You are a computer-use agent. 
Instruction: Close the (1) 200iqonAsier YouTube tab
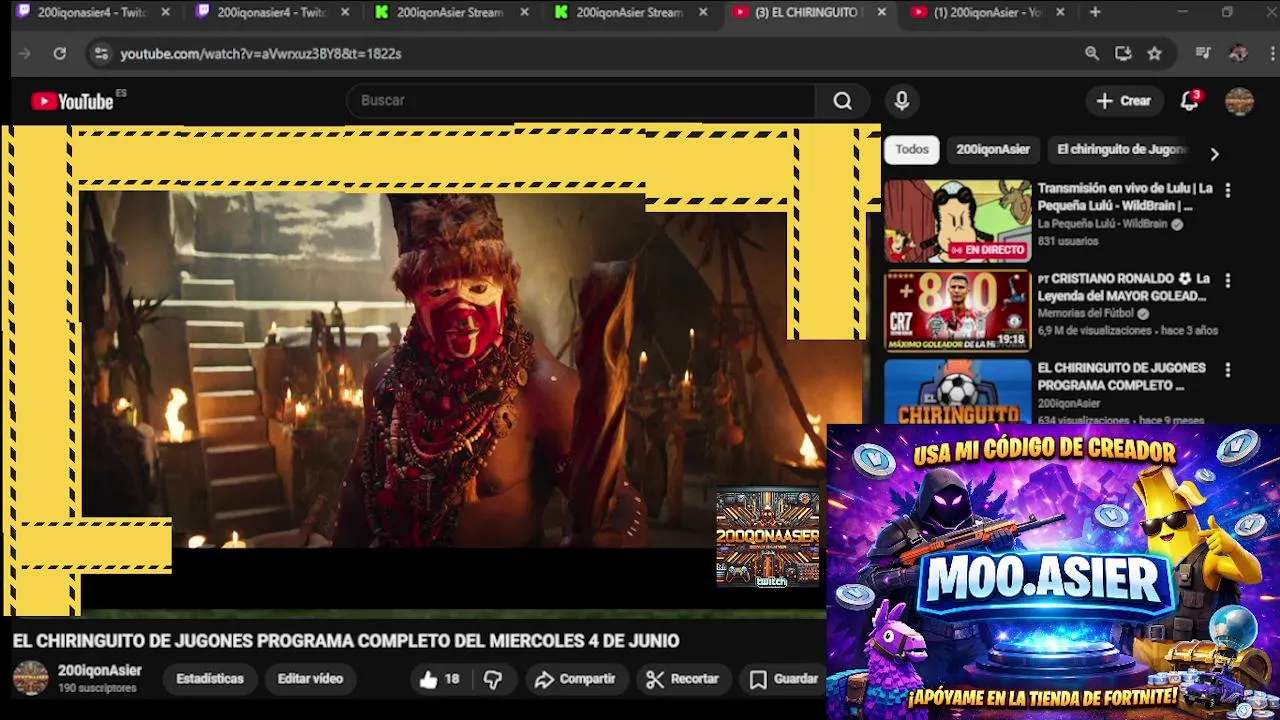(1060, 12)
